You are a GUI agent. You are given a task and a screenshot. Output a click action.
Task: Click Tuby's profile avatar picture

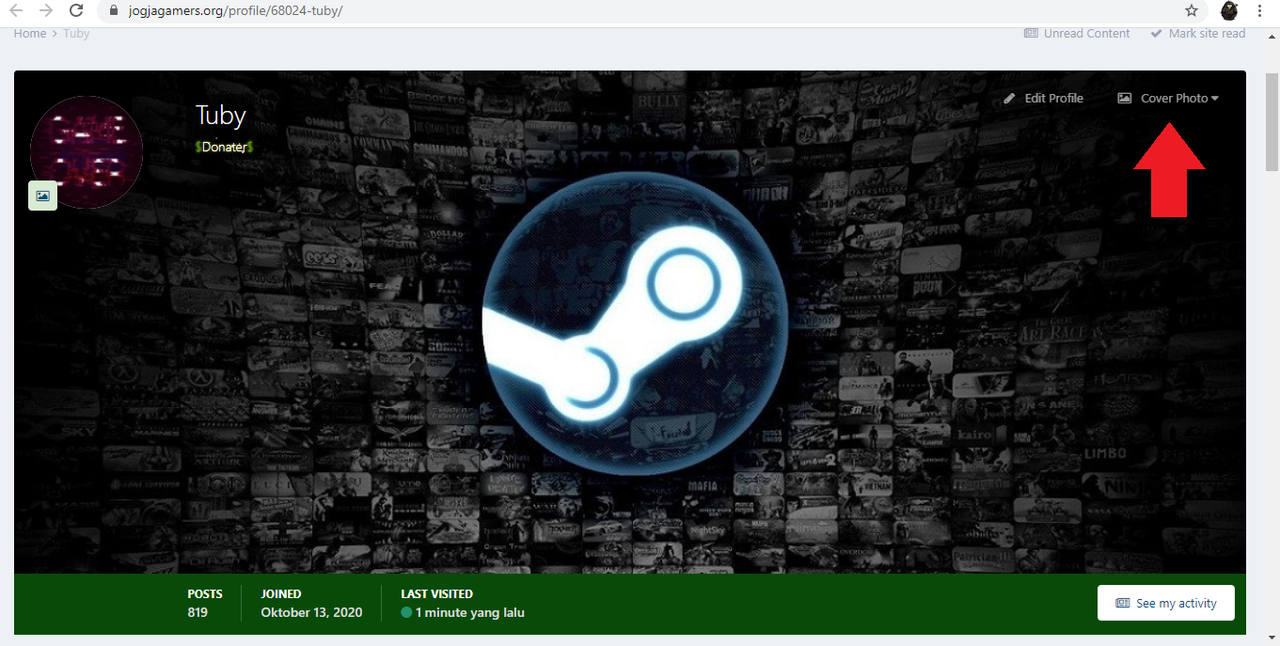point(87,152)
